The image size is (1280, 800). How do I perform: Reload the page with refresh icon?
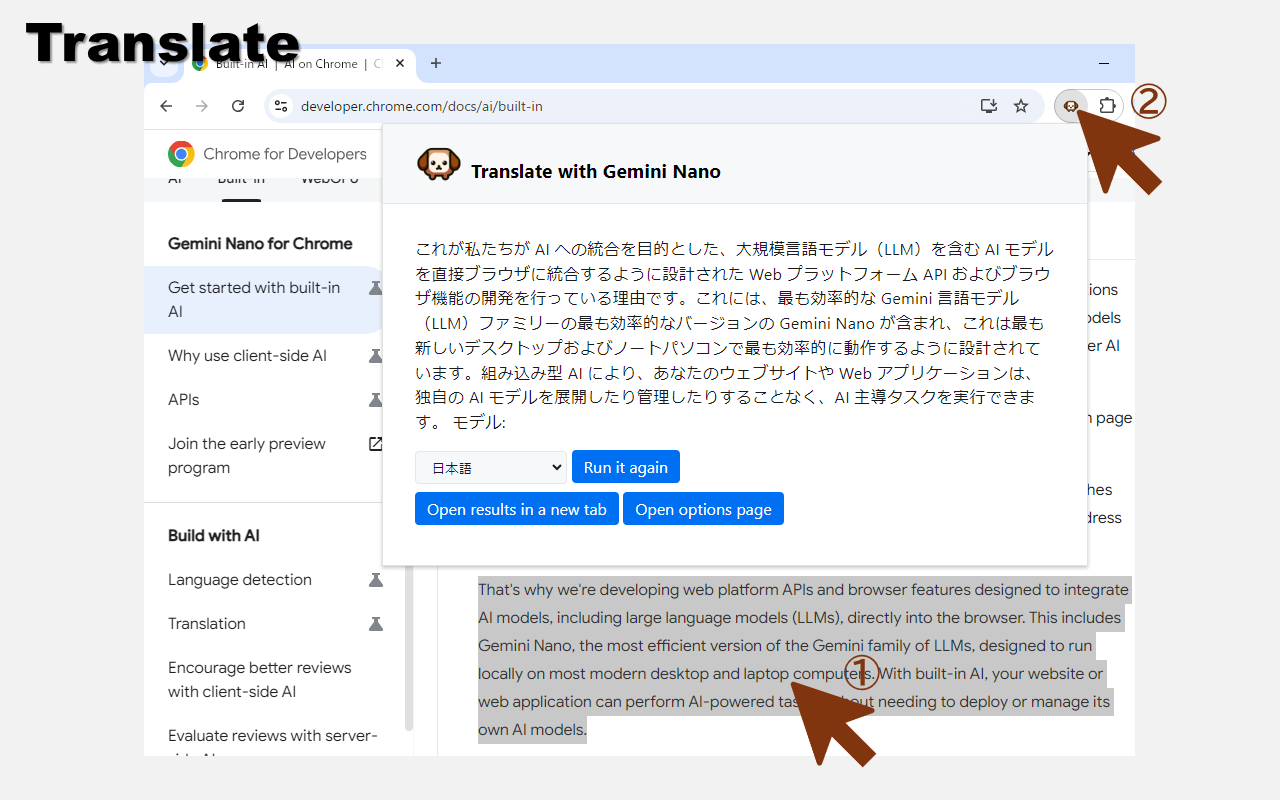coord(238,106)
